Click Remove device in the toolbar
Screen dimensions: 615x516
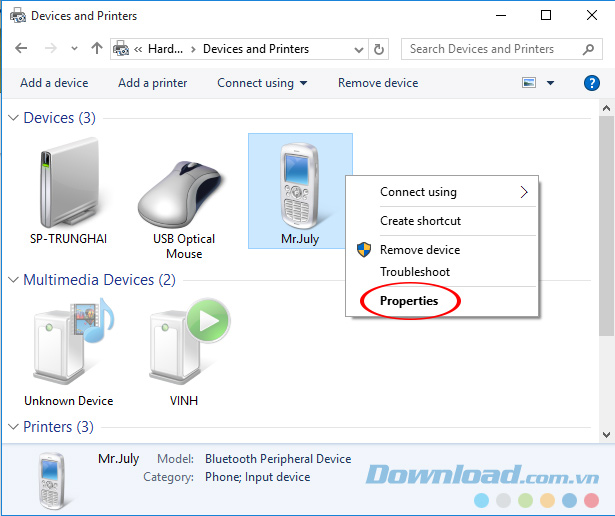pyautogui.click(x=378, y=83)
